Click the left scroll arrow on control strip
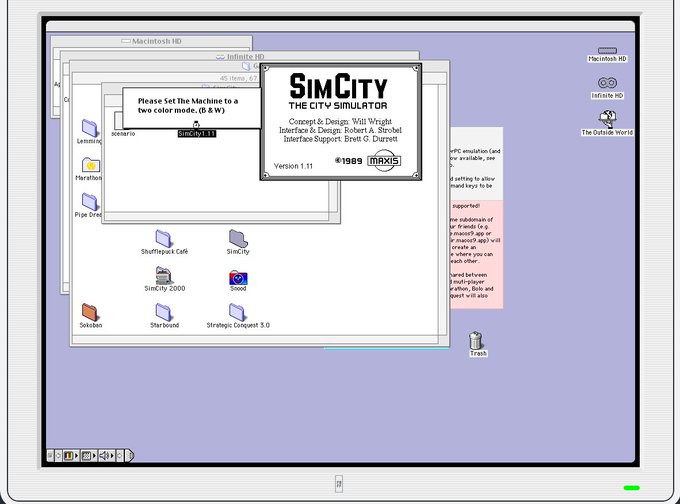Image resolution: width=680 pixels, height=504 pixels. pyautogui.click(x=59, y=456)
